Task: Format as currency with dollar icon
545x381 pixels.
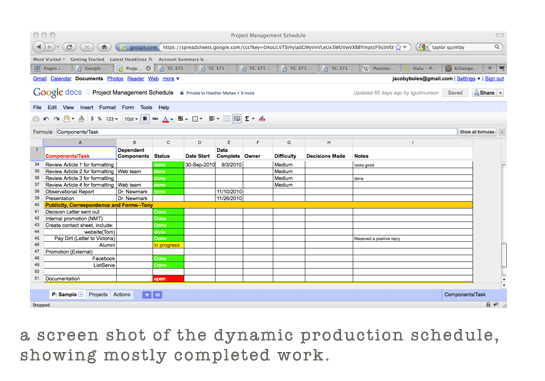Action: [x=92, y=119]
